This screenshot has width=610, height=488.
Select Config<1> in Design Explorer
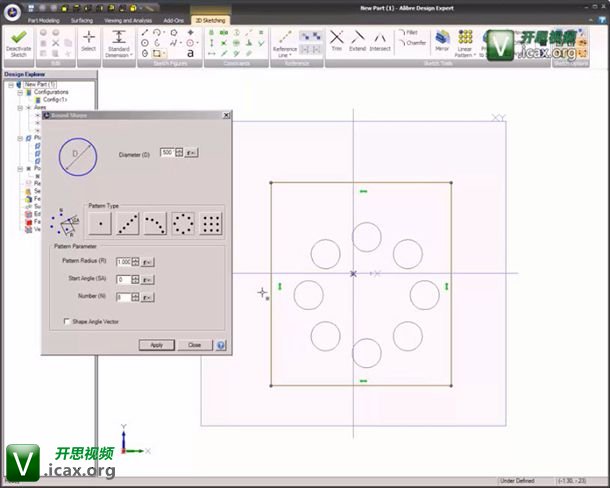point(55,100)
